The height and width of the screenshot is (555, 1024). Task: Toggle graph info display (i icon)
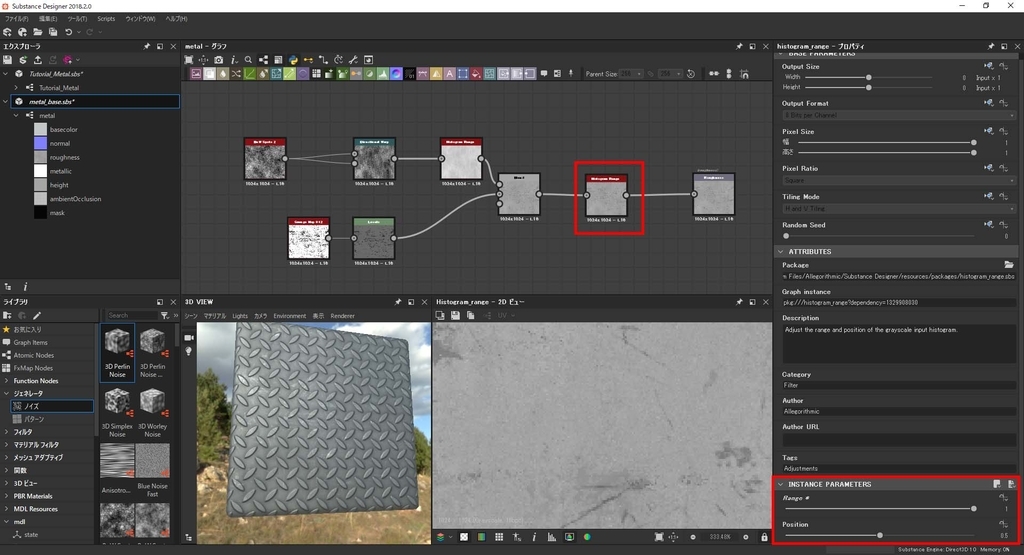(x=234, y=59)
